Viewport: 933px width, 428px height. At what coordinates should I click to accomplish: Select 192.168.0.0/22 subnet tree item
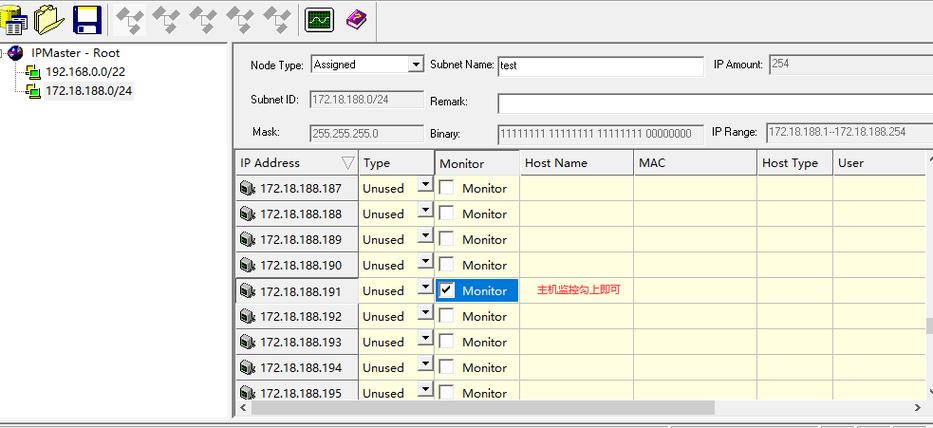(x=85, y=72)
